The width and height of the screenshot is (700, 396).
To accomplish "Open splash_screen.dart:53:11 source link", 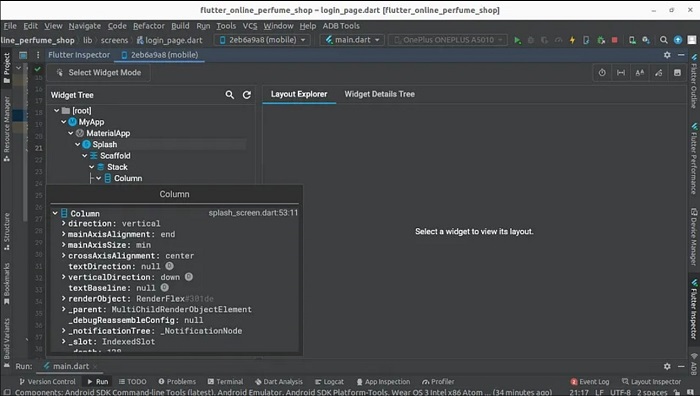I will 253,213.
